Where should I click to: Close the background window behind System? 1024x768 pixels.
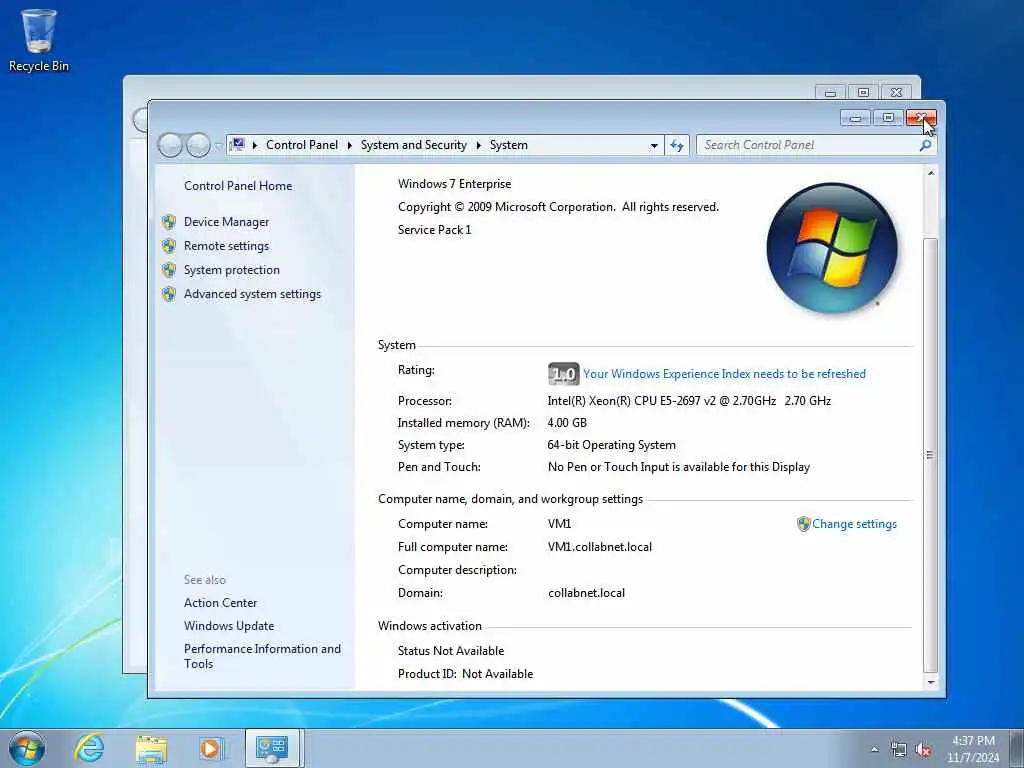896,92
